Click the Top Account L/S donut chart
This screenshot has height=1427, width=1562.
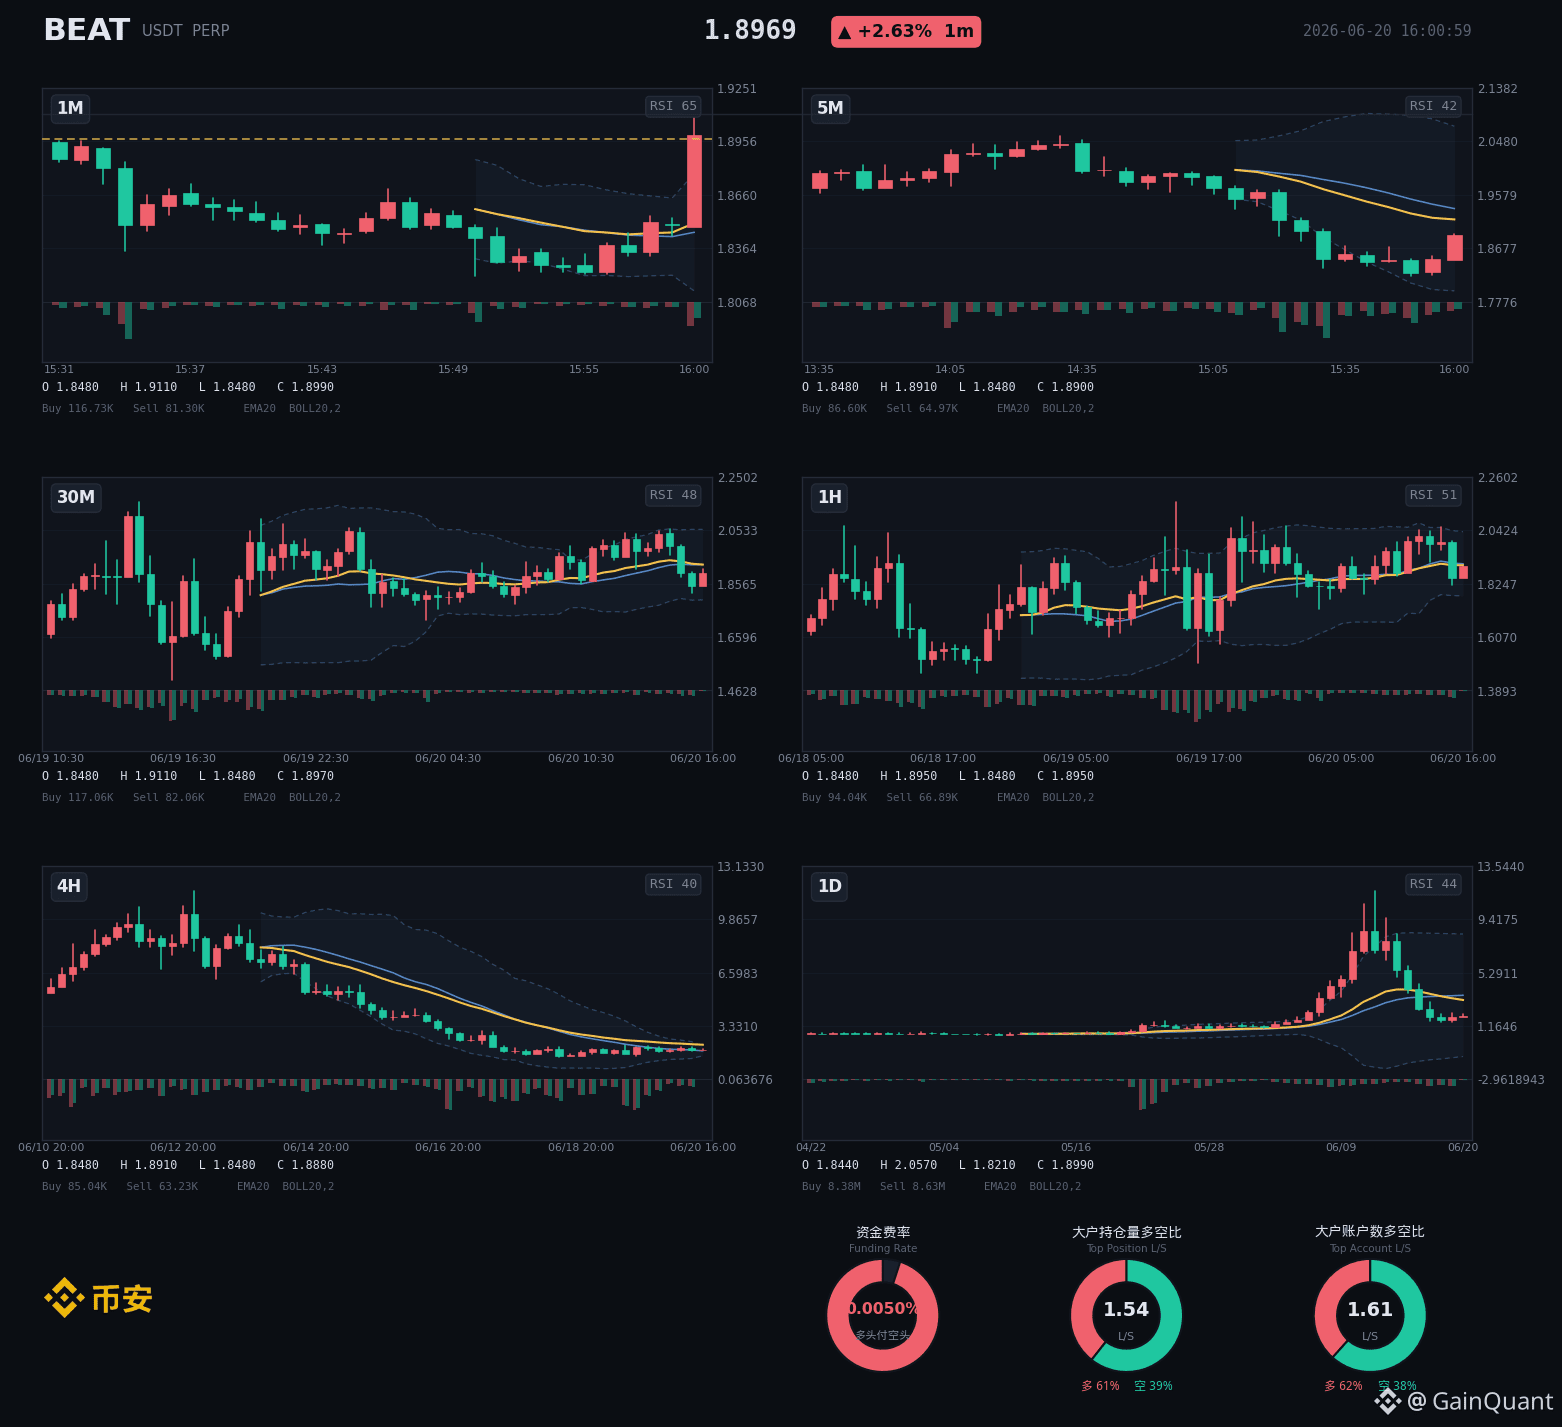pyautogui.click(x=1370, y=1315)
